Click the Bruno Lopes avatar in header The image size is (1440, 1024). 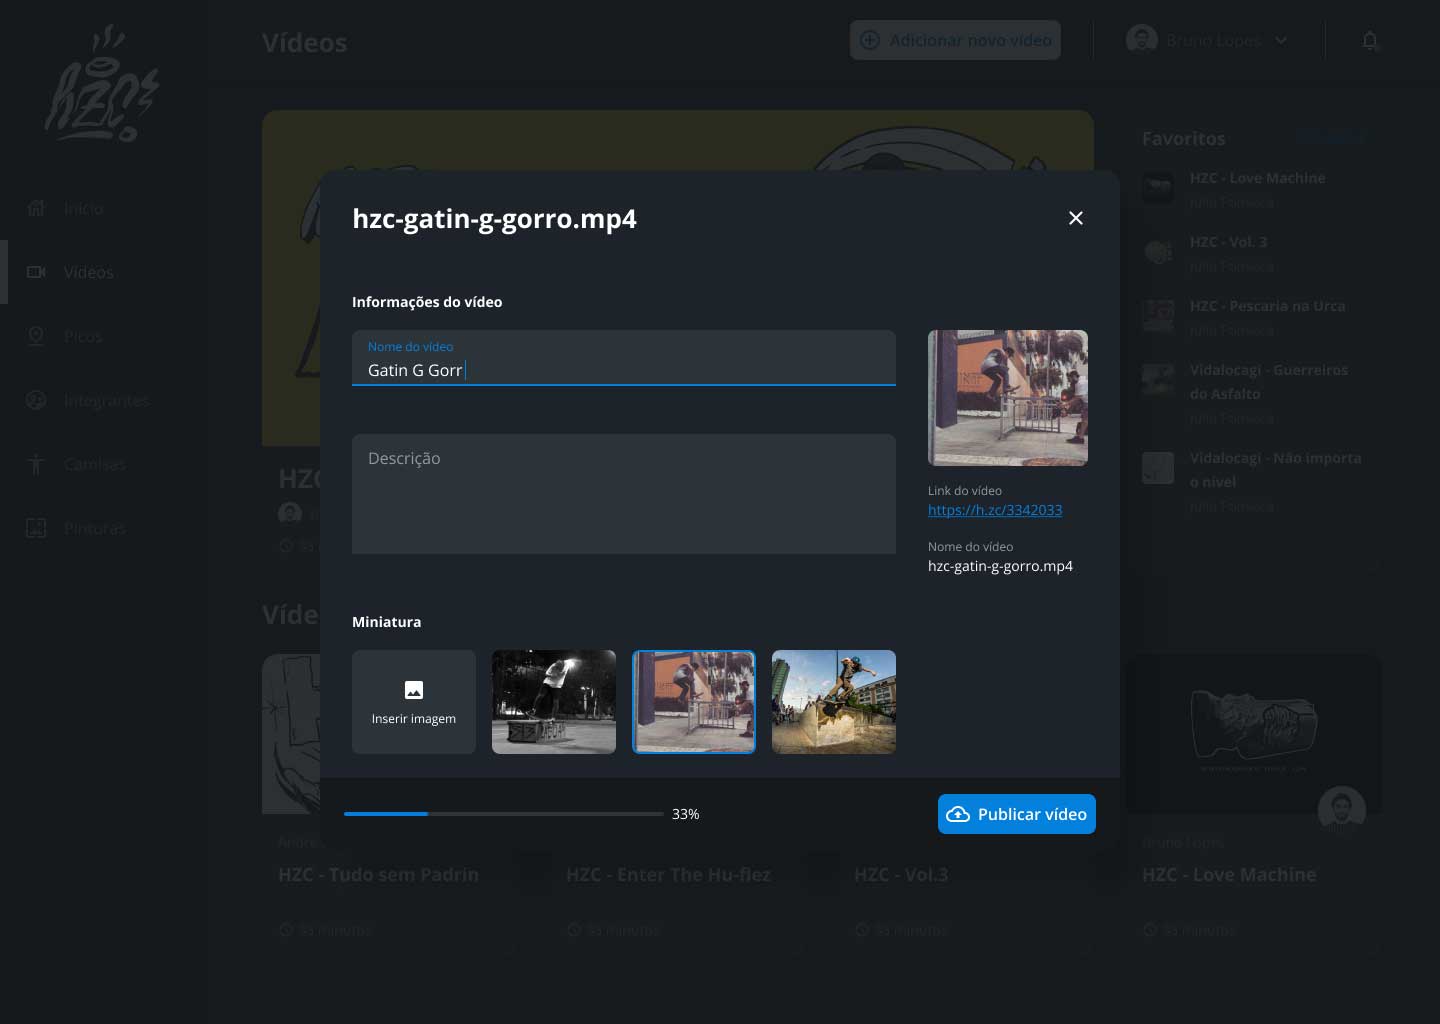coord(1142,40)
